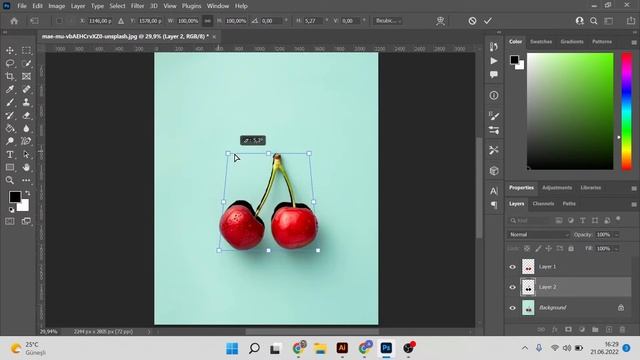This screenshot has height=360, width=640.
Task: Open the Info panel icon
Action: pos(494,96)
